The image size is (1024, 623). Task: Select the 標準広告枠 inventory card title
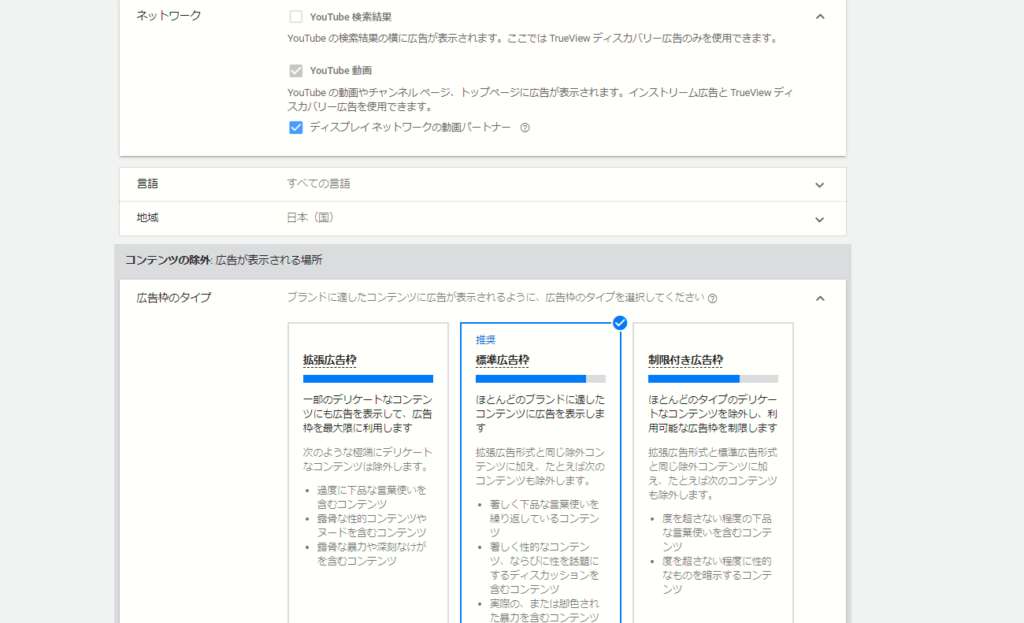pos(502,360)
